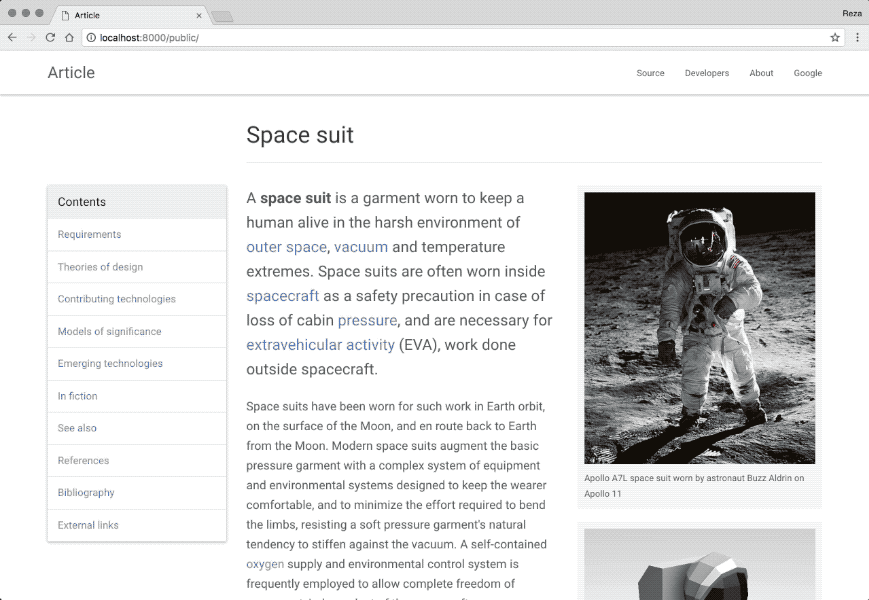Jump to Requirements in the contents list

(89, 235)
